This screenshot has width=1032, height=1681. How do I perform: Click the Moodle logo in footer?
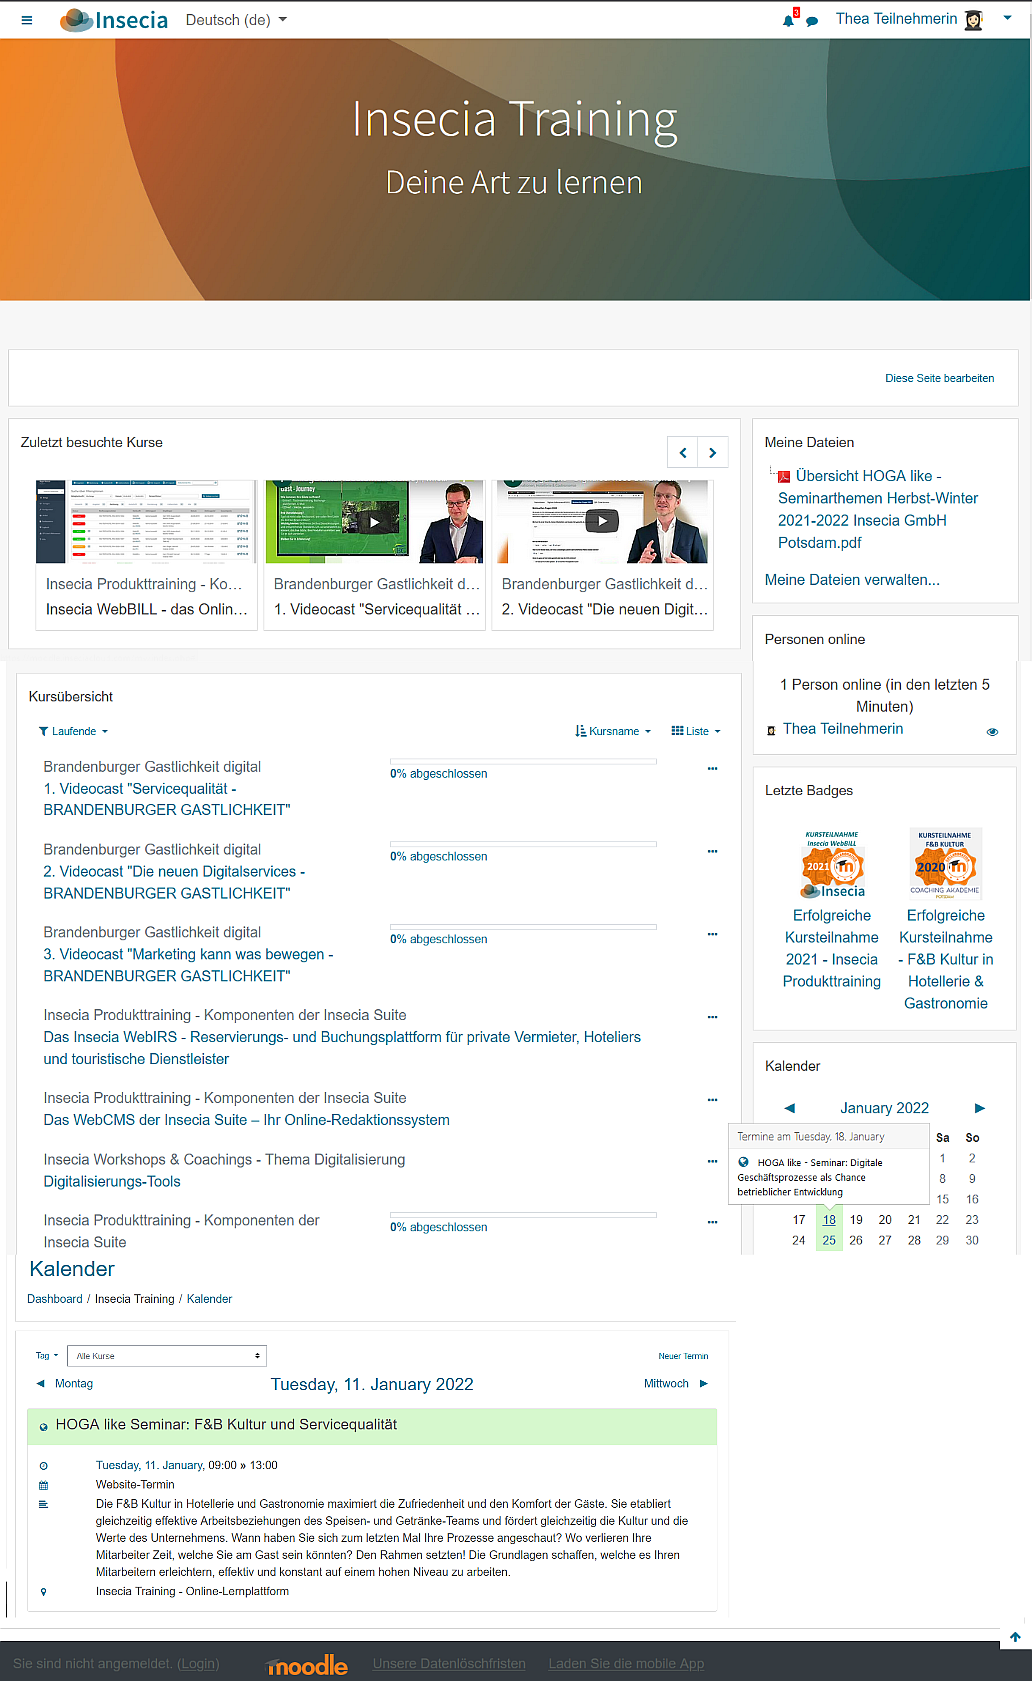[x=308, y=1665]
